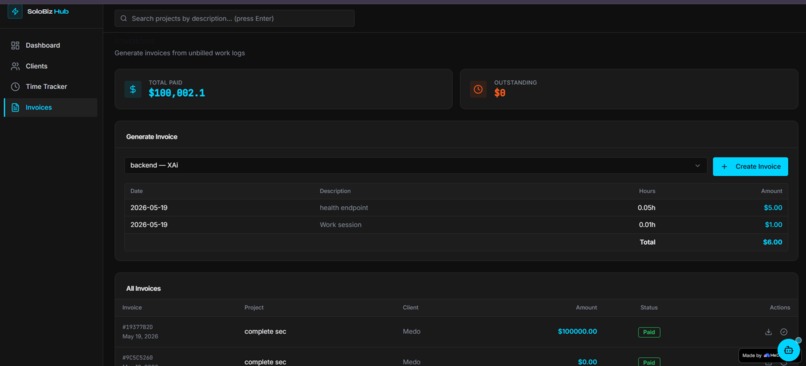806x366 pixels.
Task: Click the circular status icon on invoice #19377B20
Action: tap(784, 332)
